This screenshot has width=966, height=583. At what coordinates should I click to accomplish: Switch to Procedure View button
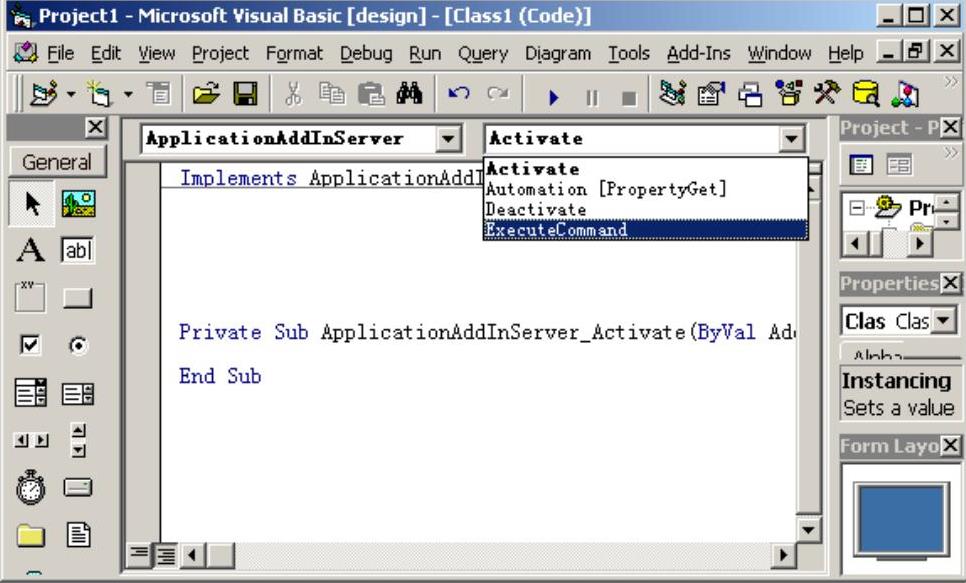tap(139, 555)
